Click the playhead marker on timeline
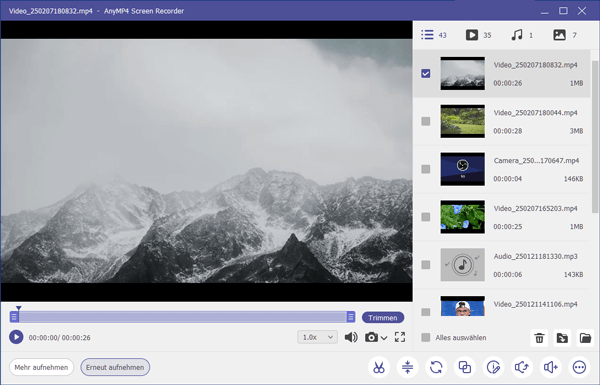The image size is (600, 385). 18,308
